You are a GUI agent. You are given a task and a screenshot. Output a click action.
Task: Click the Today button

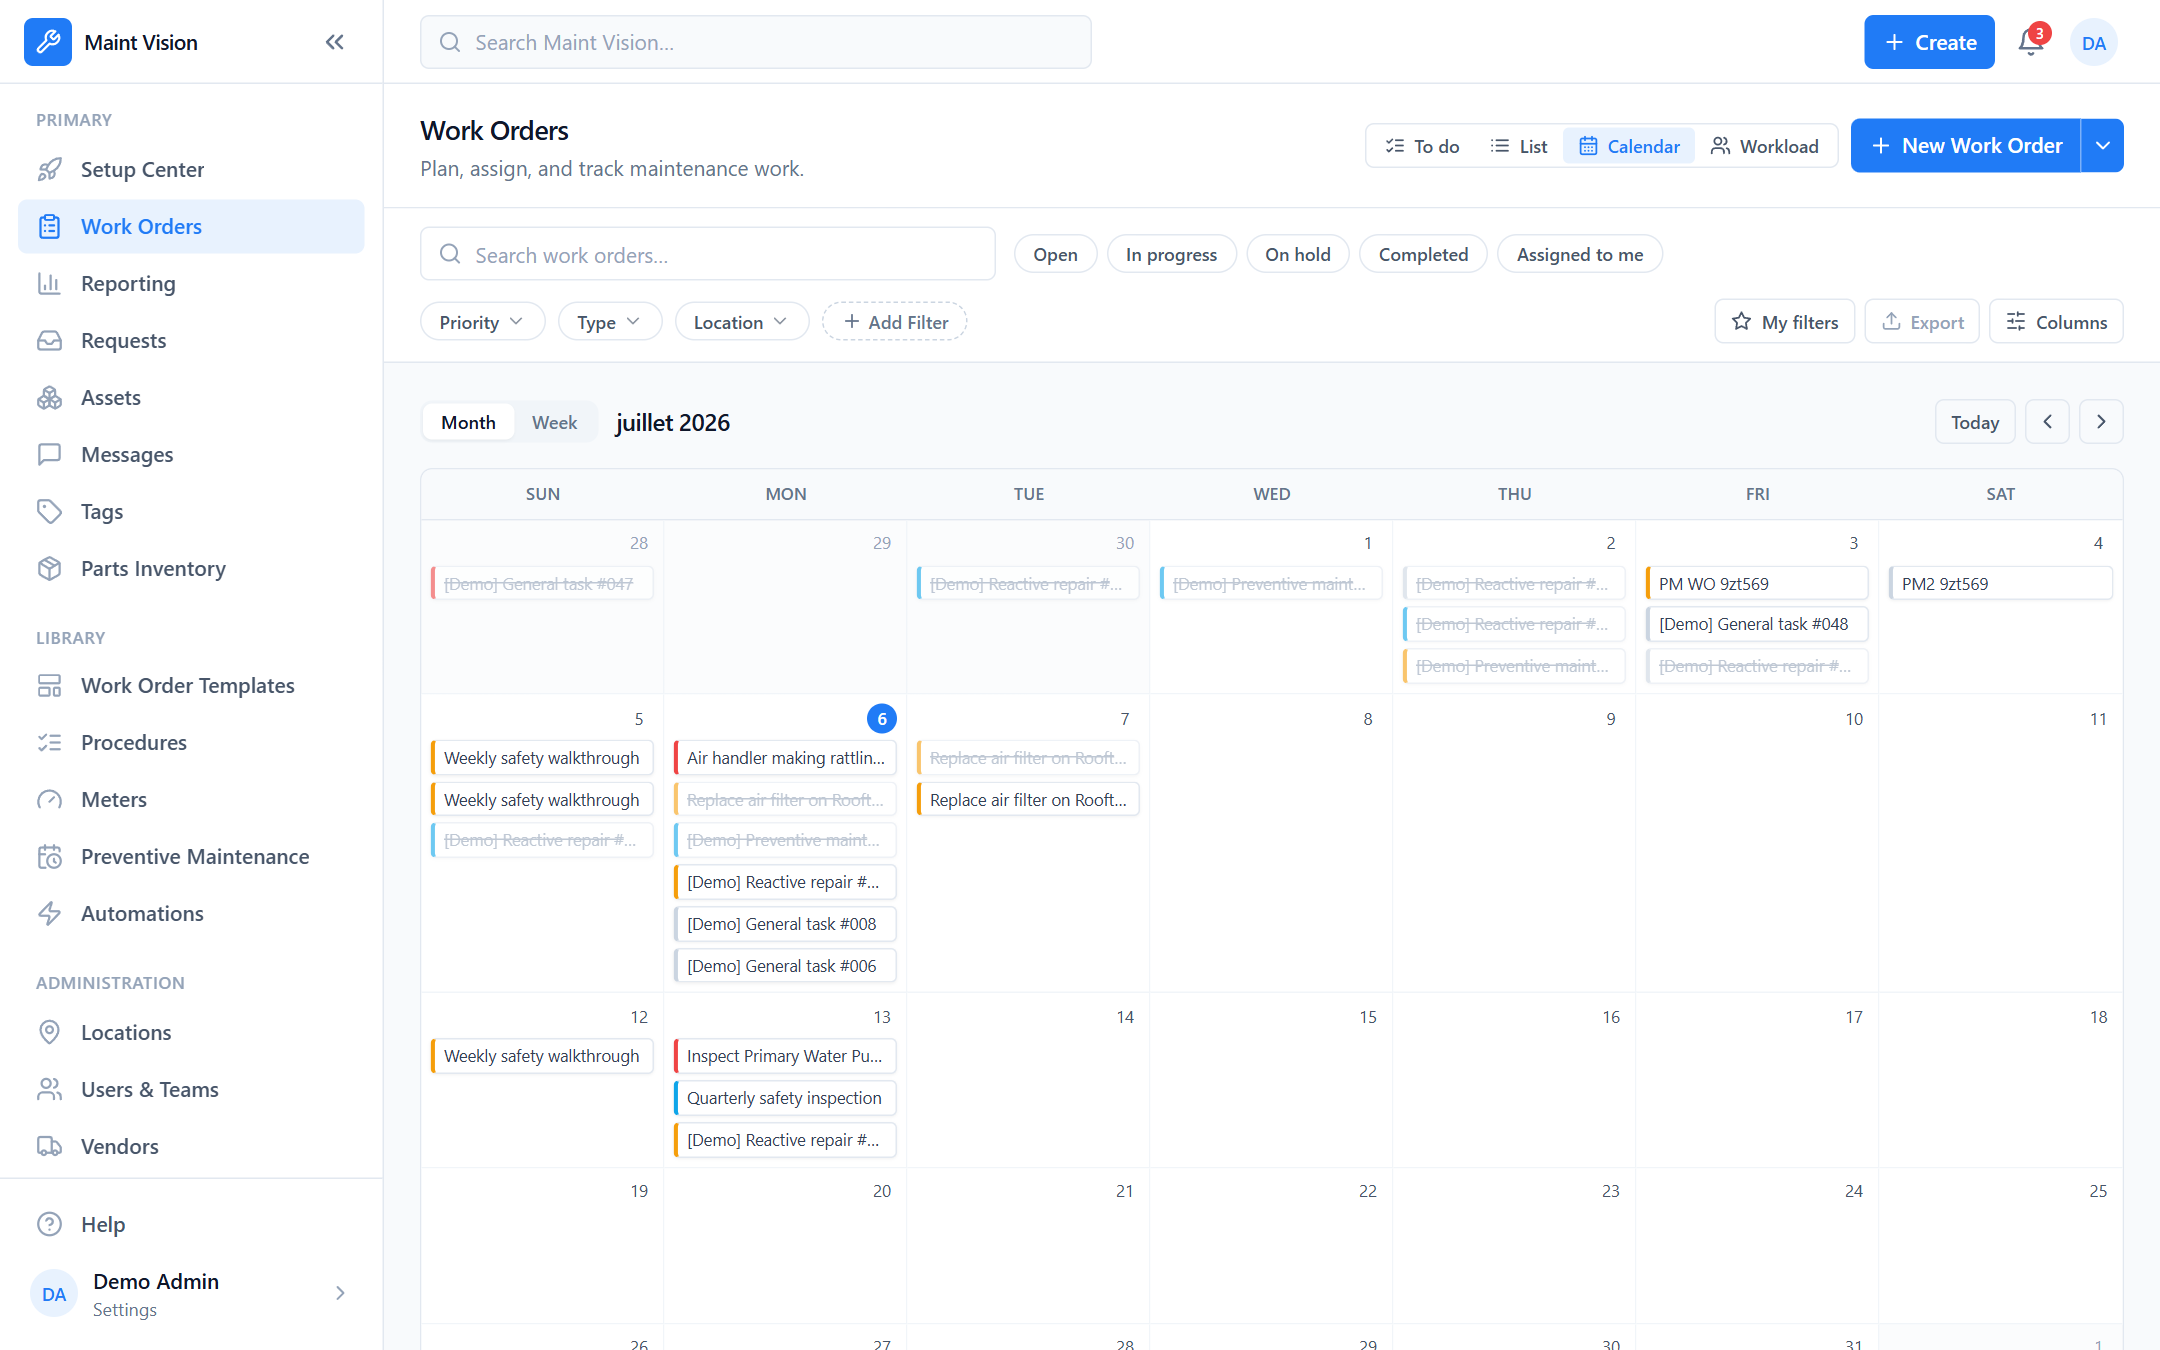pos(1975,422)
